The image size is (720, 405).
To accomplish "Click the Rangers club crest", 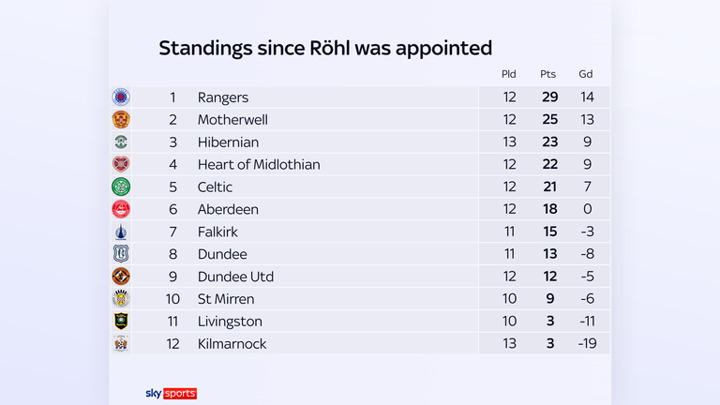I will click(121, 97).
